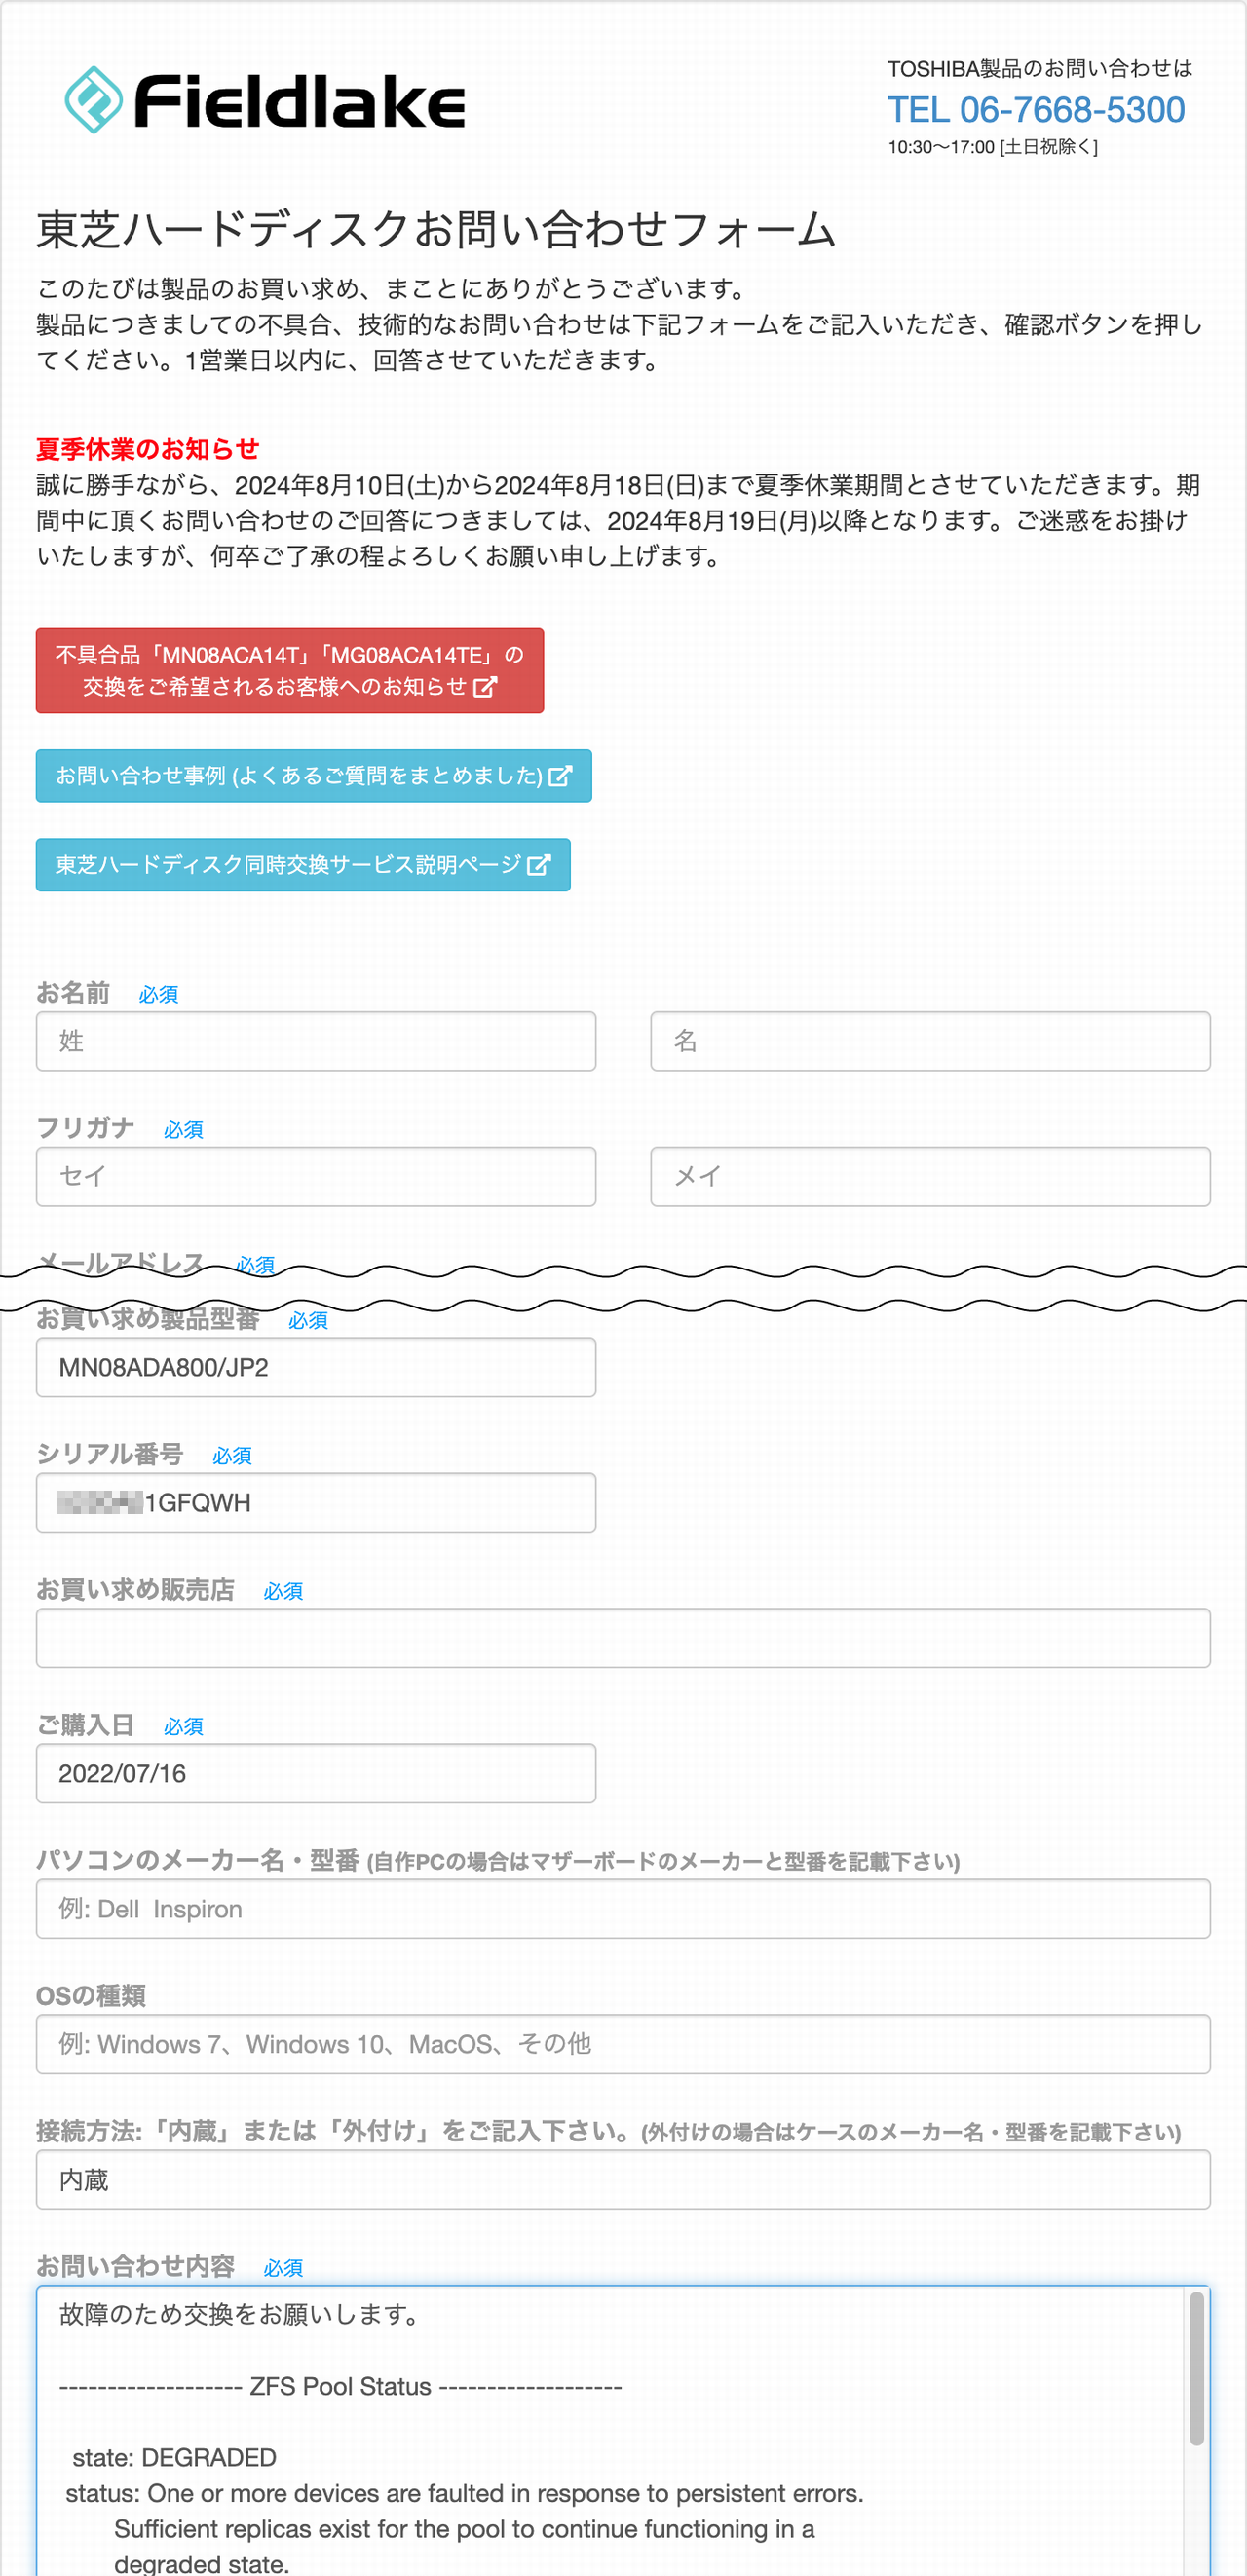Open the MN08ACA14T defective product exchange notice
Viewport: 1247px width, 2576px height.
coord(290,671)
